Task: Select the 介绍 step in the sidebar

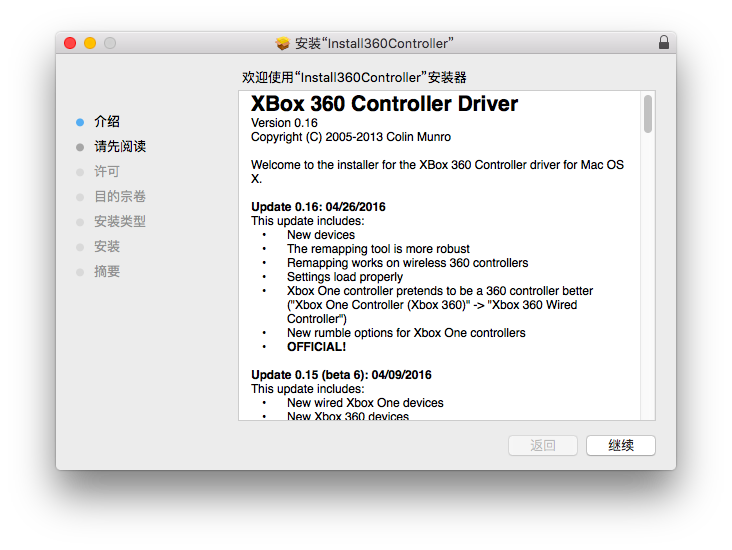Action: 107,121
